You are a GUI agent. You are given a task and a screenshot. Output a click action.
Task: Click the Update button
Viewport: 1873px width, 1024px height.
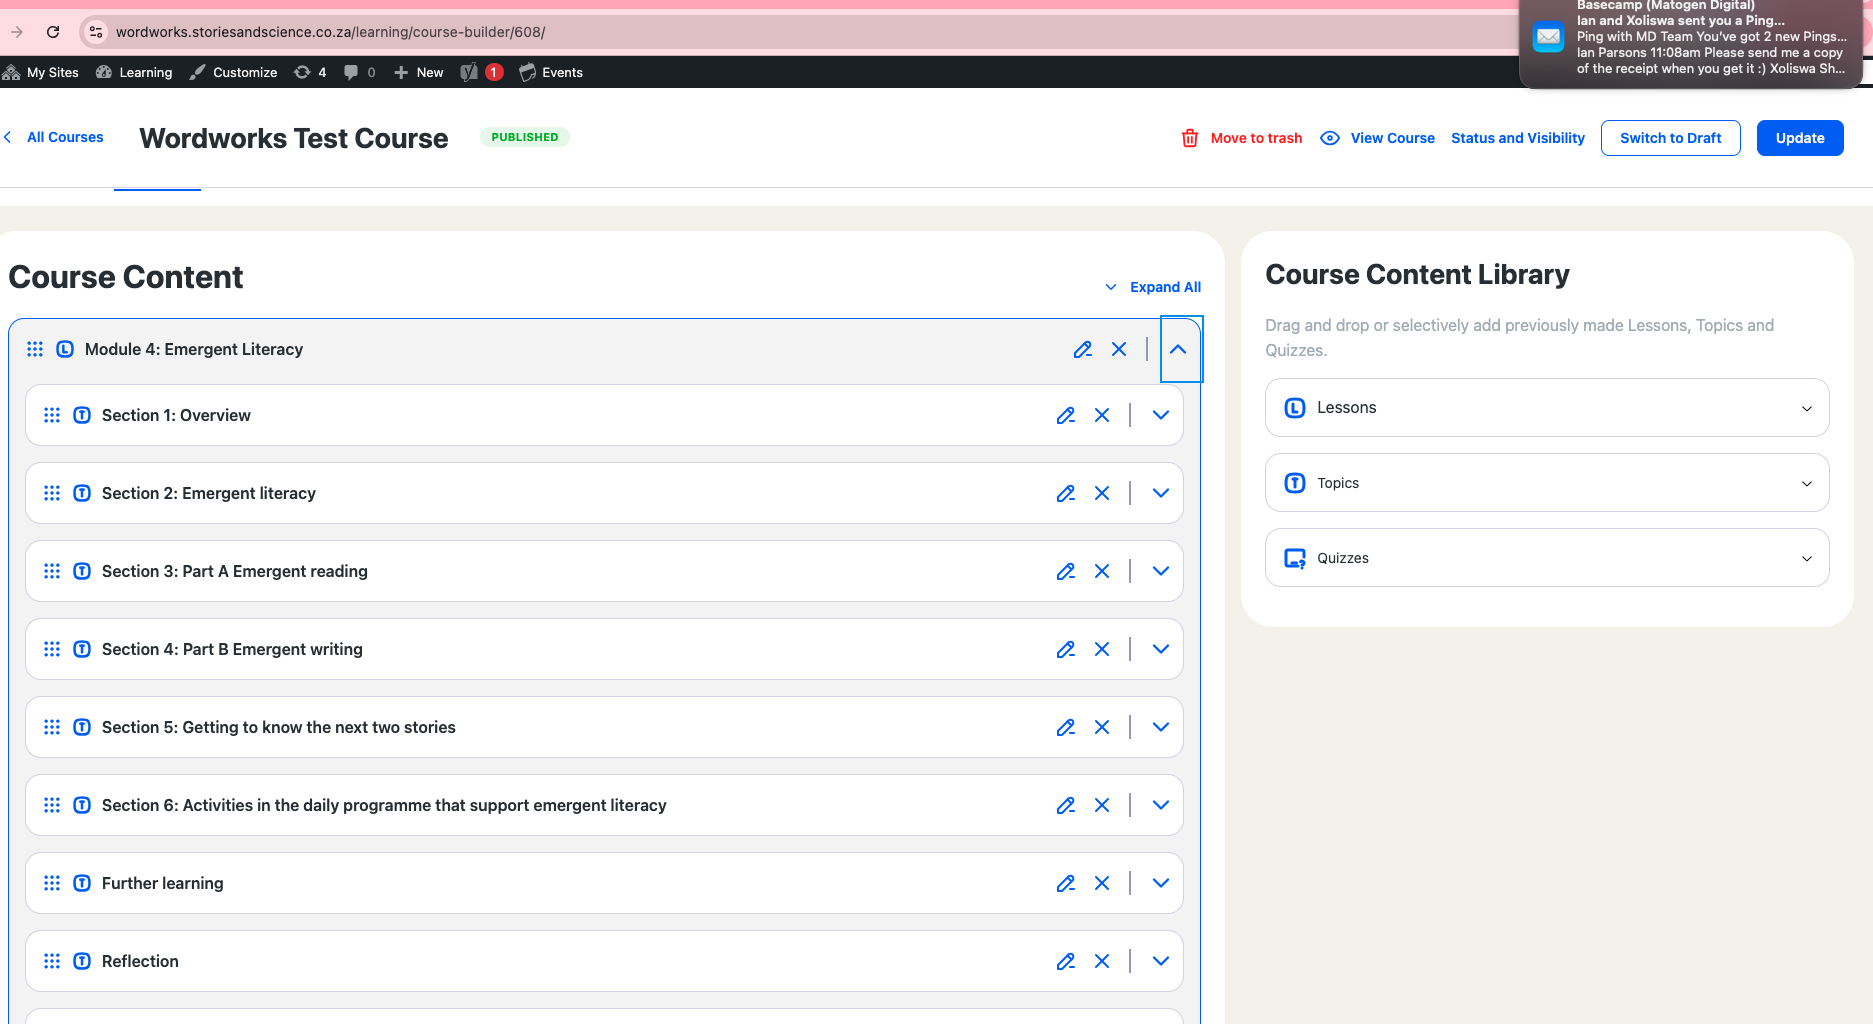pyautogui.click(x=1799, y=138)
